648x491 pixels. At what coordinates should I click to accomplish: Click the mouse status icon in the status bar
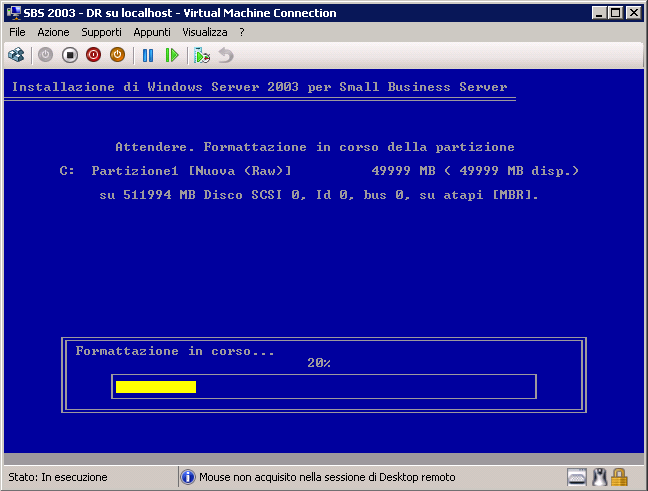point(599,477)
